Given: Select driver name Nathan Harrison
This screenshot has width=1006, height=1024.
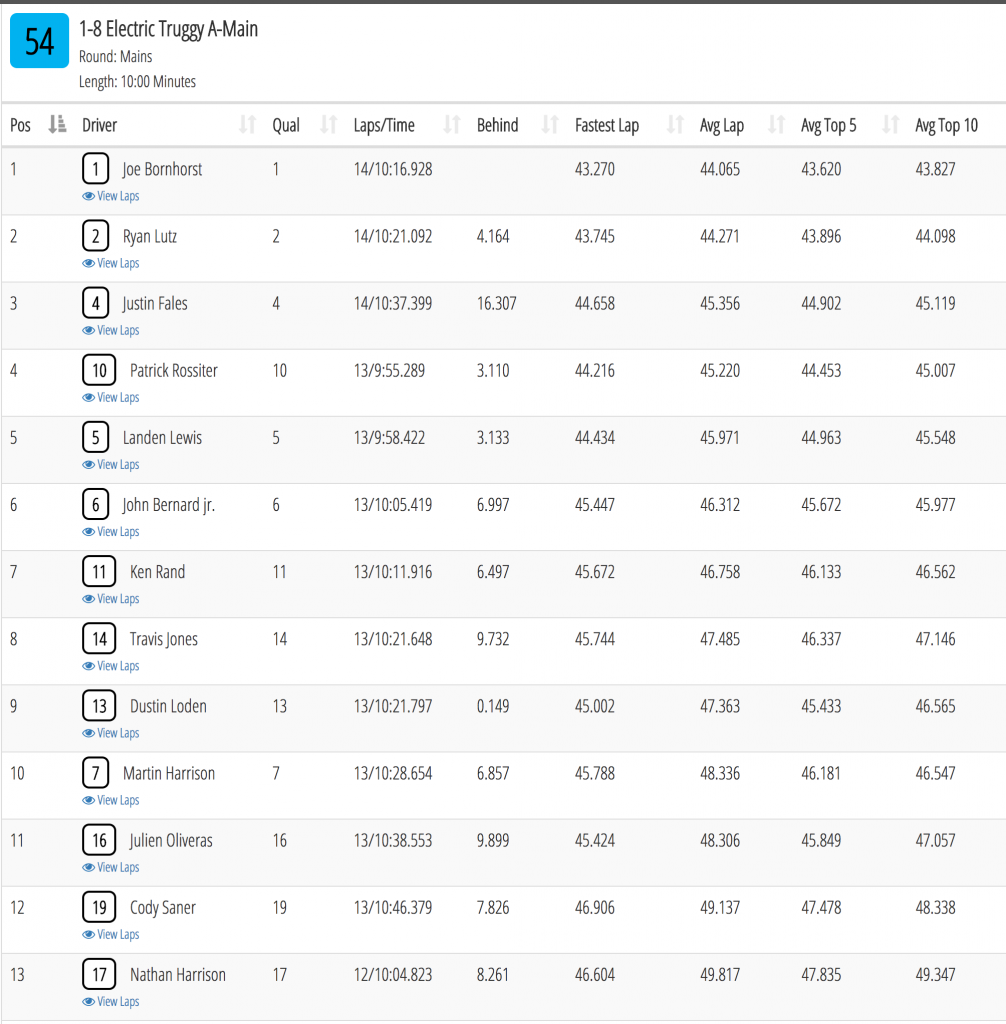Looking at the screenshot, I should tap(178, 975).
